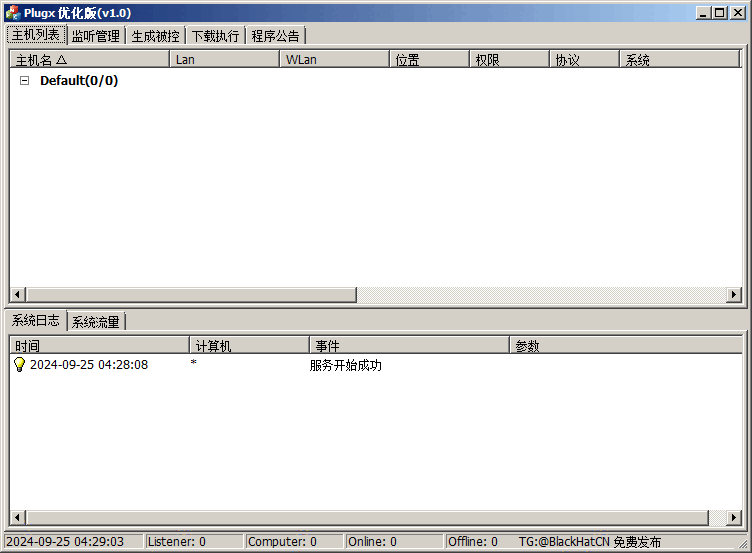Image resolution: width=752 pixels, height=553 pixels.
Task: Sort log by 时间 column header
Action: pyautogui.click(x=99, y=346)
